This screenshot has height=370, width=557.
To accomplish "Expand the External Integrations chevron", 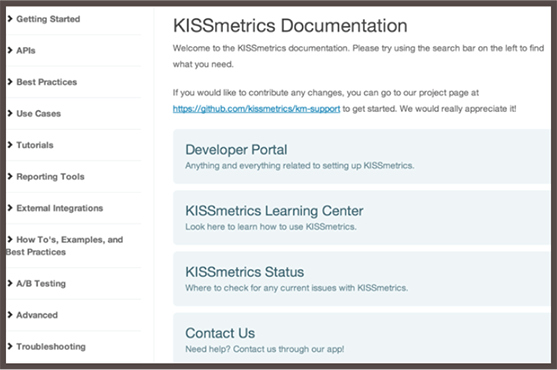I will click(10, 208).
